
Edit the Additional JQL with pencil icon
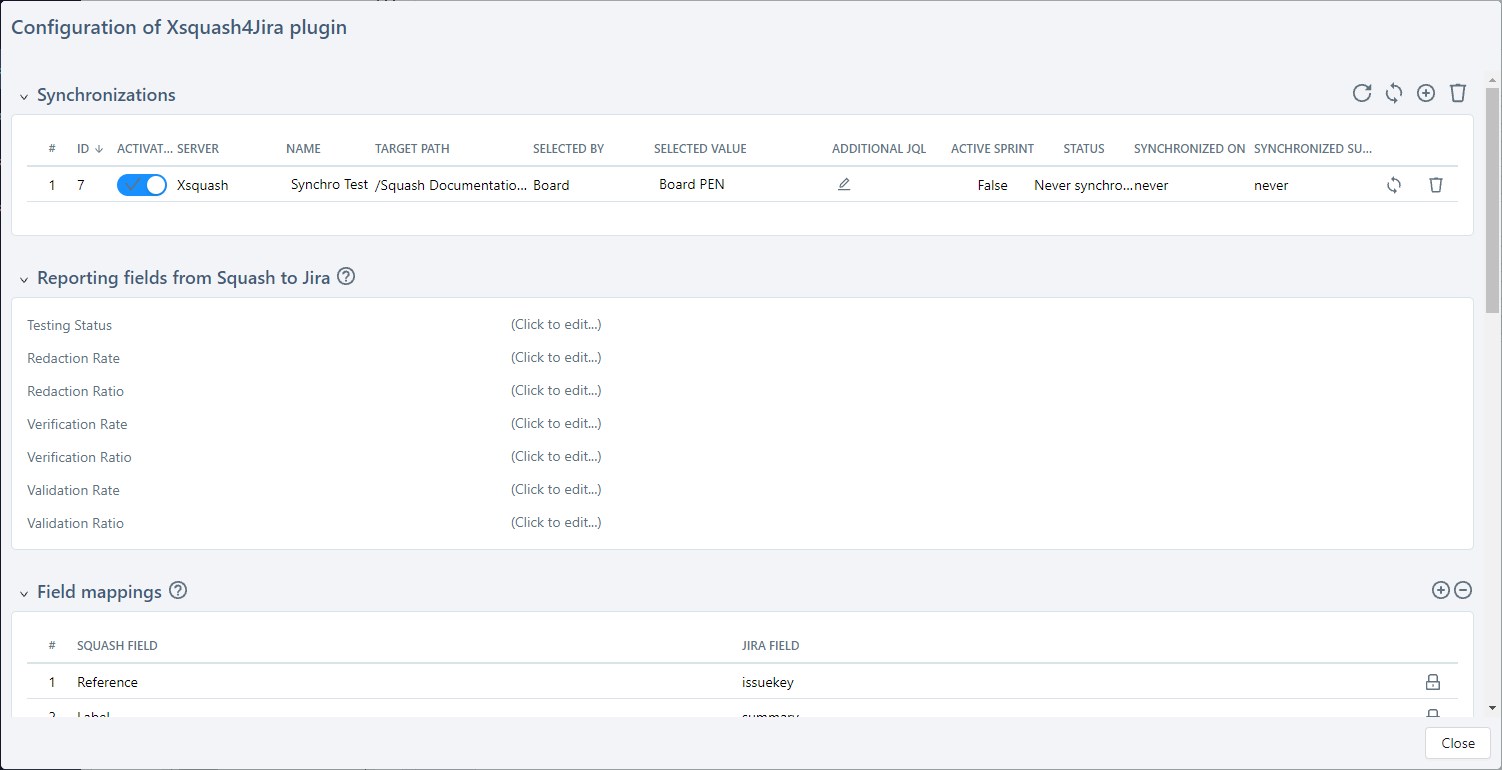[x=843, y=184]
